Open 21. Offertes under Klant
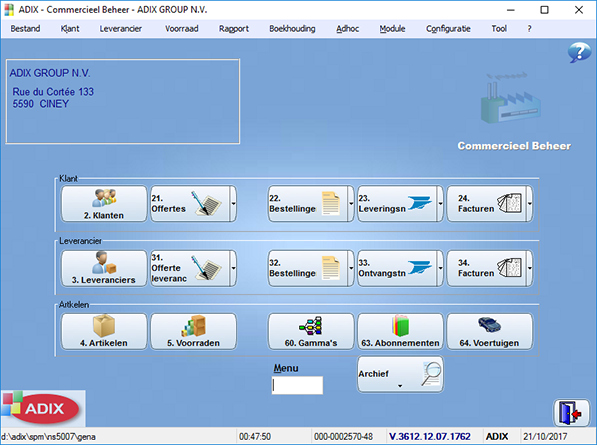Screen dimensions: 597x445 190,204
